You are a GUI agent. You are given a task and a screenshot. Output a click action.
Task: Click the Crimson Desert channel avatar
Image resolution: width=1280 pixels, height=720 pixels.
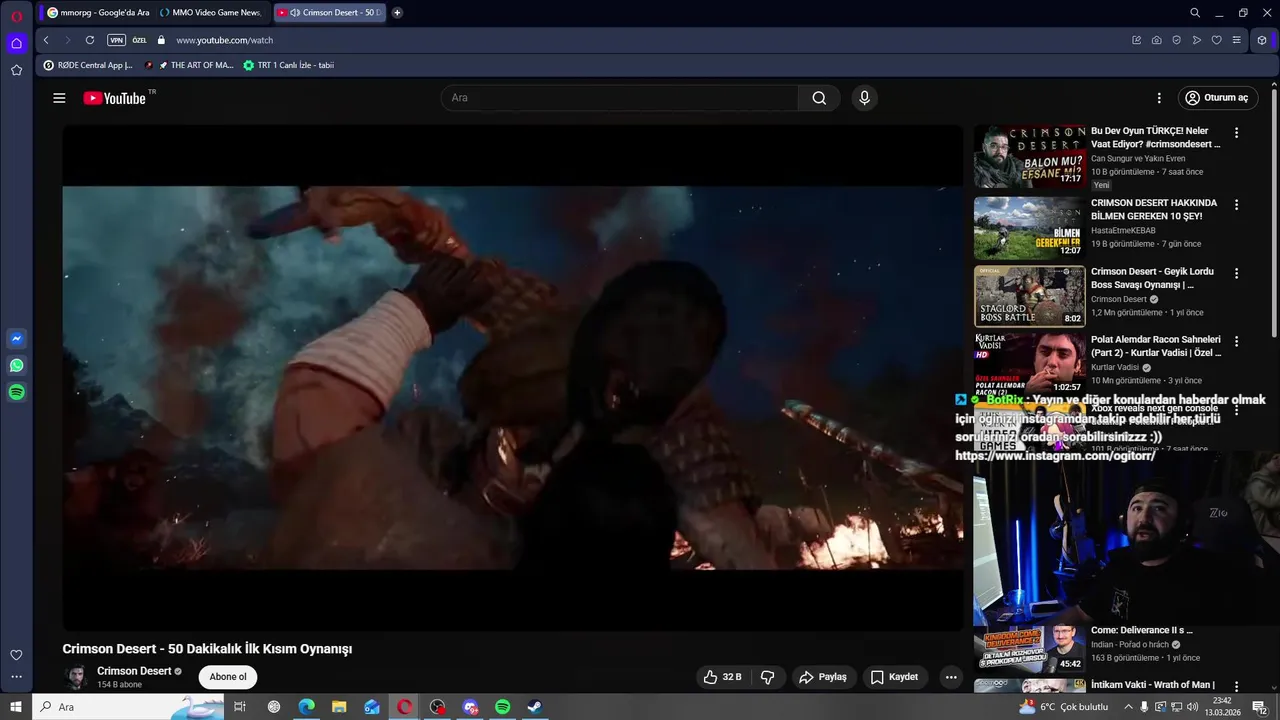coord(76,677)
